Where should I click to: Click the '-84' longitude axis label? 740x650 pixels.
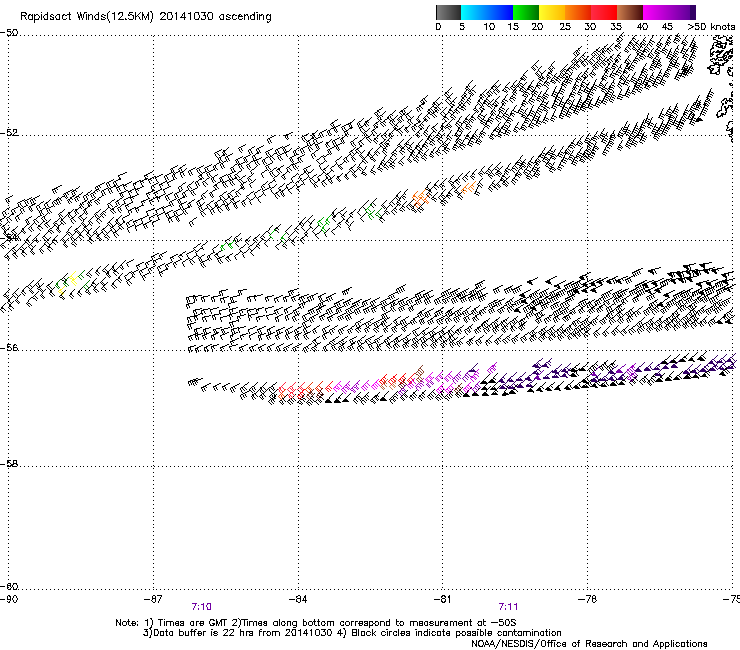pos(298,599)
